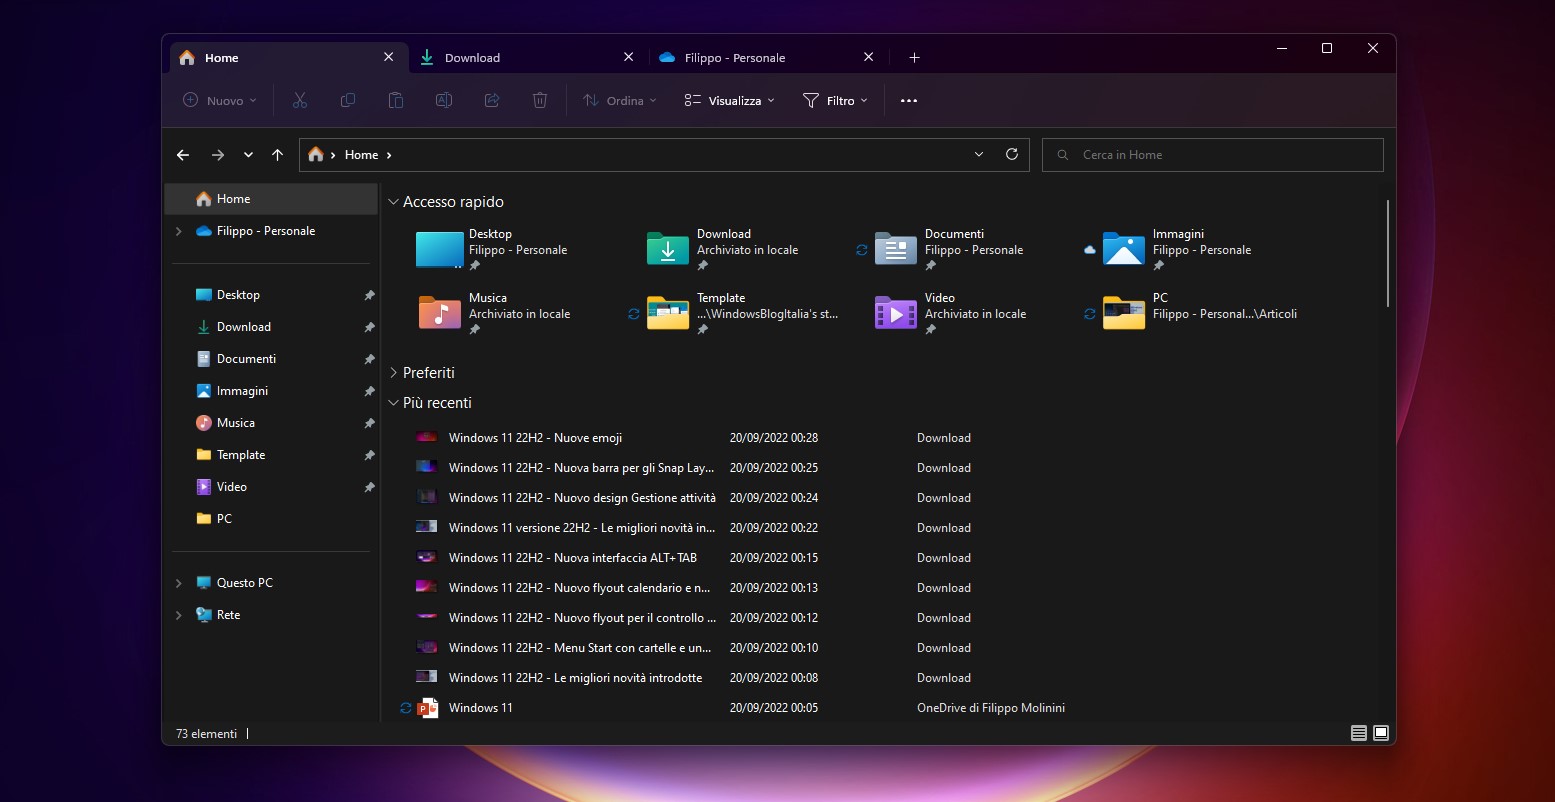Collapse the Più recenti section

click(393, 403)
